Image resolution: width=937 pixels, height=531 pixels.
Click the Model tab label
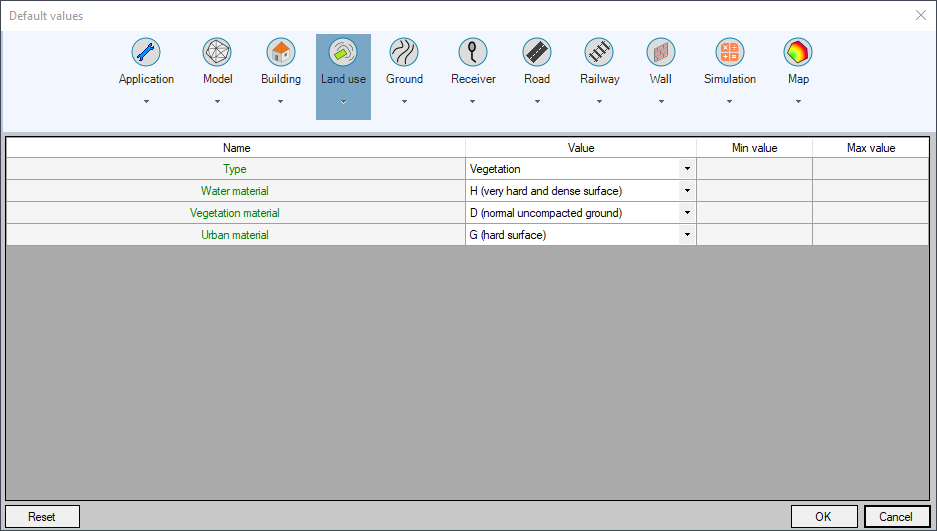[218, 79]
